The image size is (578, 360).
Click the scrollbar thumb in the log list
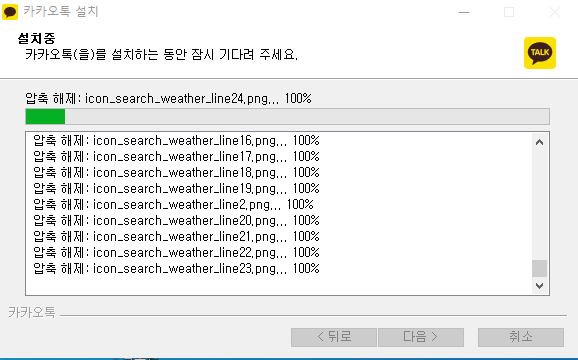pyautogui.click(x=539, y=268)
